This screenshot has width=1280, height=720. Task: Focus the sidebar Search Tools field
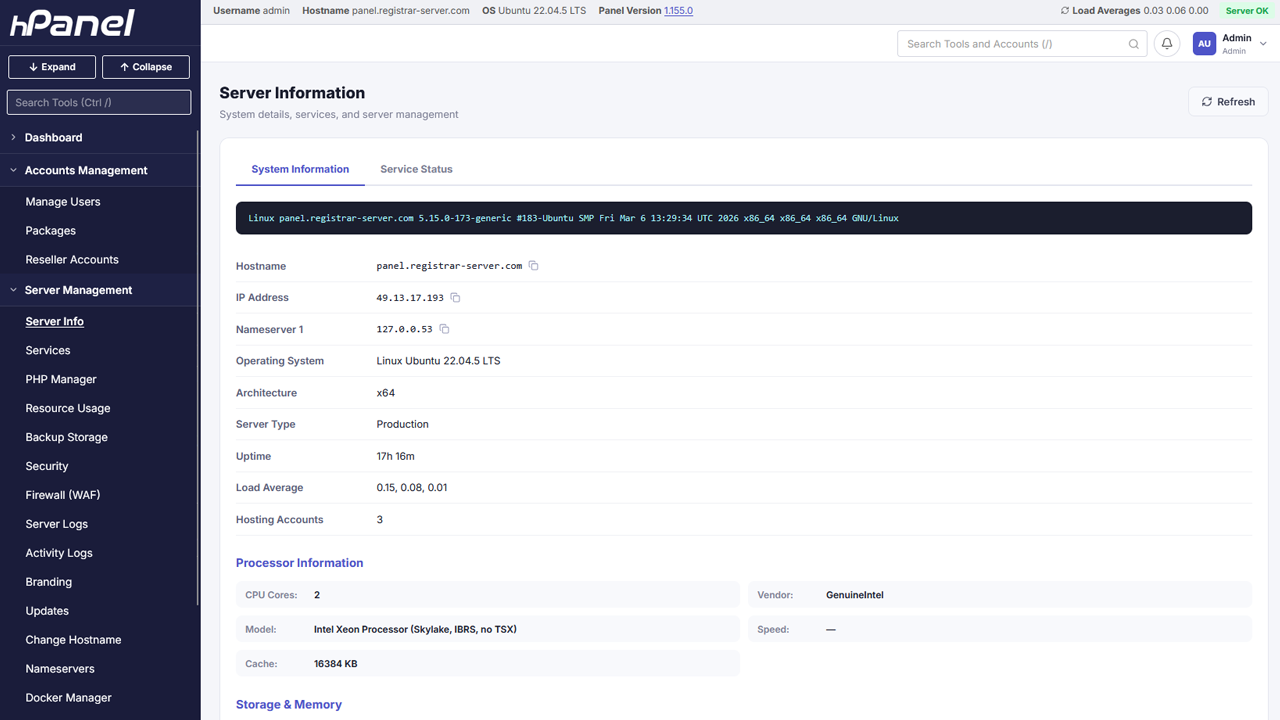[x=99, y=102]
